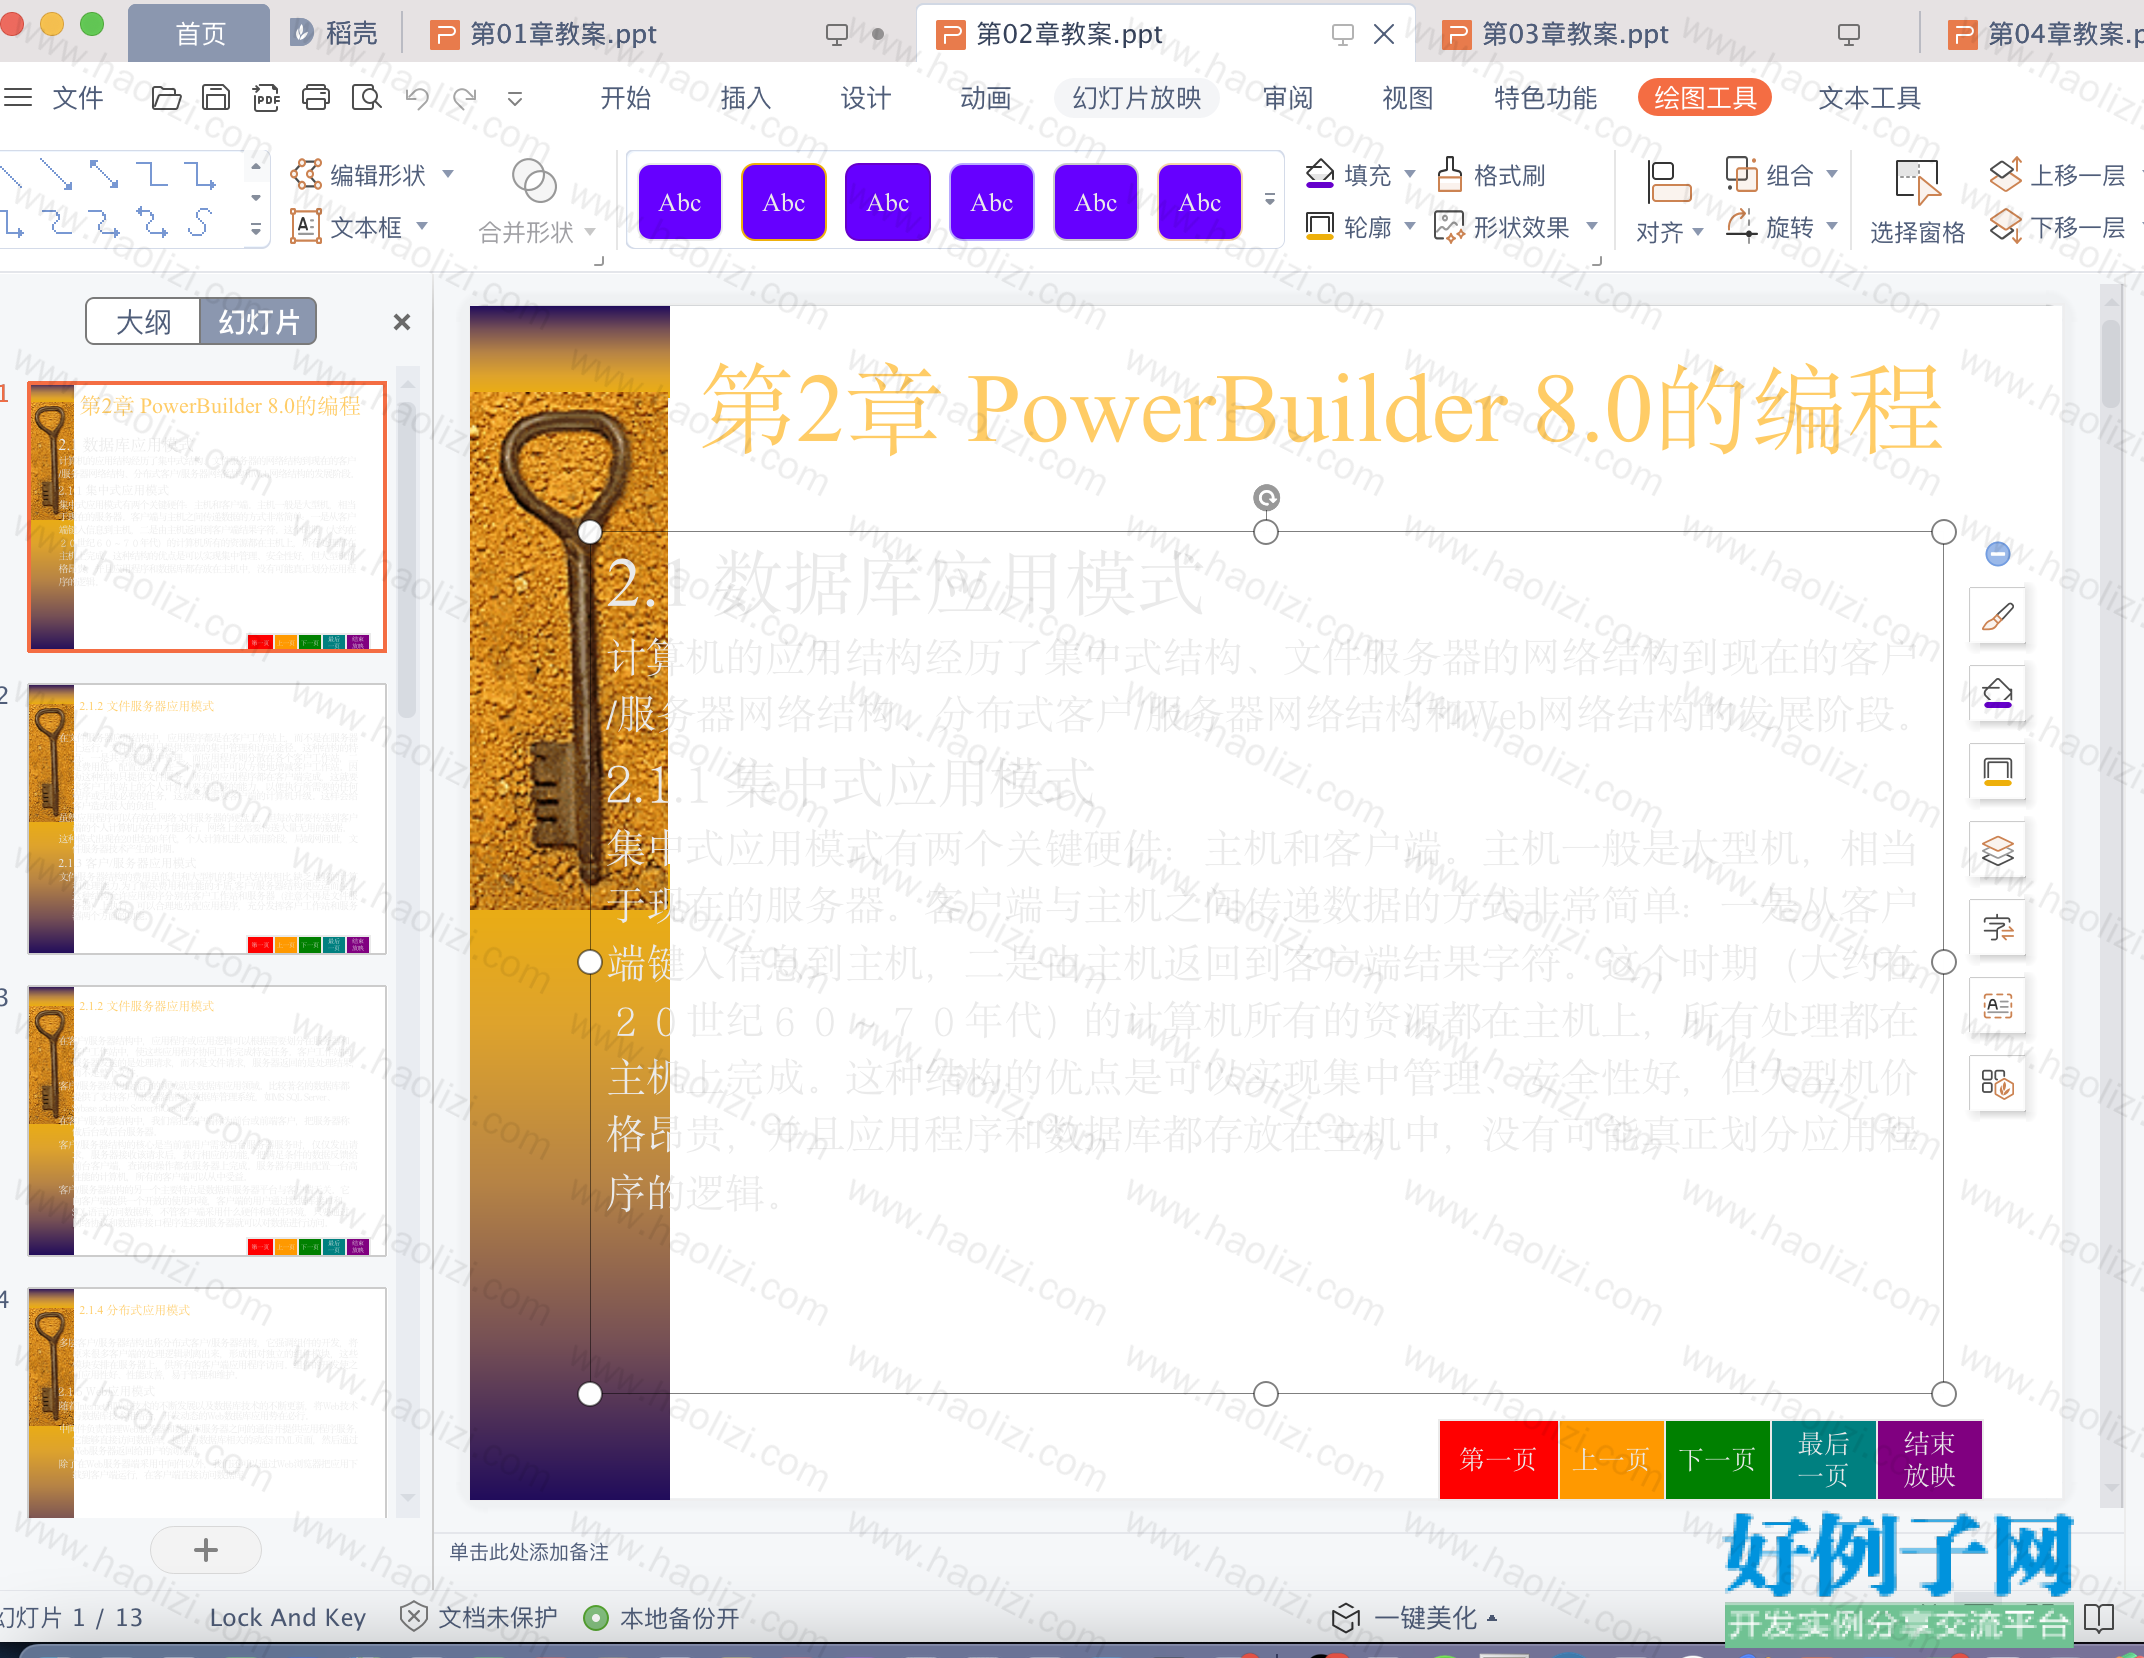The width and height of the screenshot is (2144, 1658).
Task: Click the monitor icon on the 第02章教案.ppt tab
Action: pyautogui.click(x=1342, y=35)
